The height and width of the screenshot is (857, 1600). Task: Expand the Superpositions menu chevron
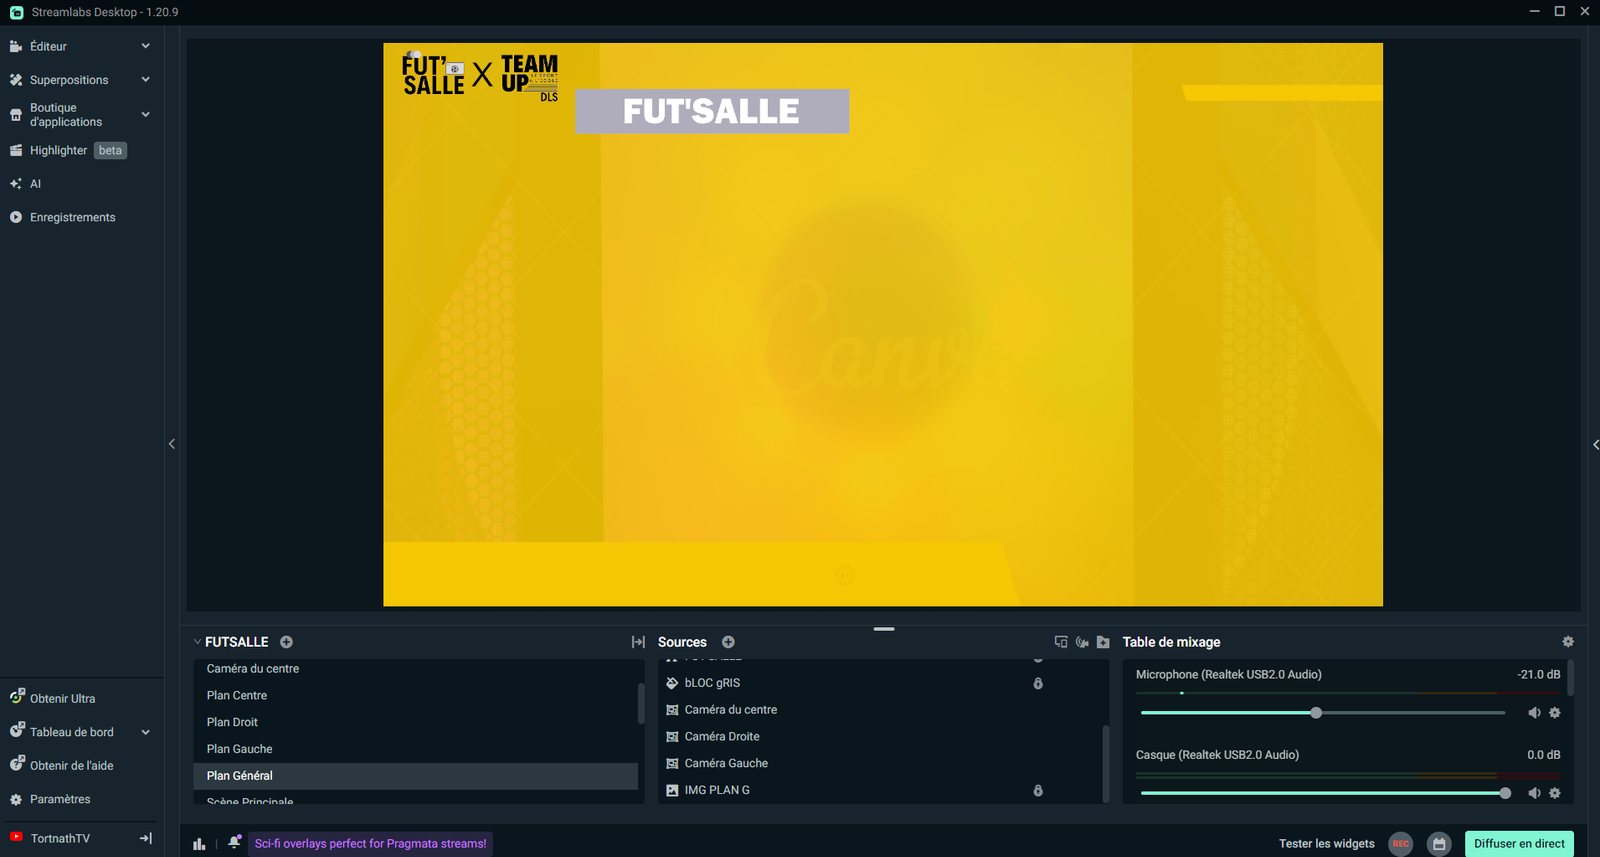[x=146, y=80]
